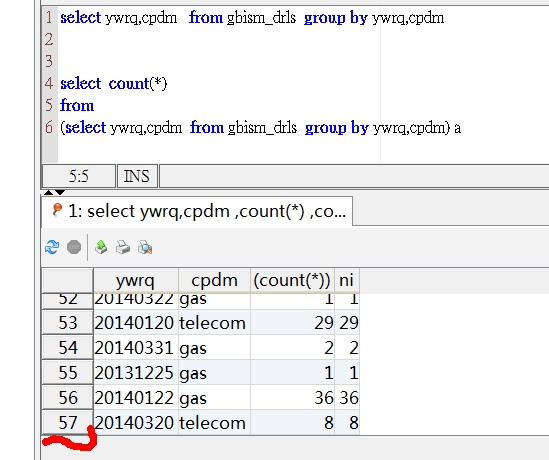This screenshot has height=460, width=549.
Task: Click the print preview icon
Action: click(x=145, y=247)
